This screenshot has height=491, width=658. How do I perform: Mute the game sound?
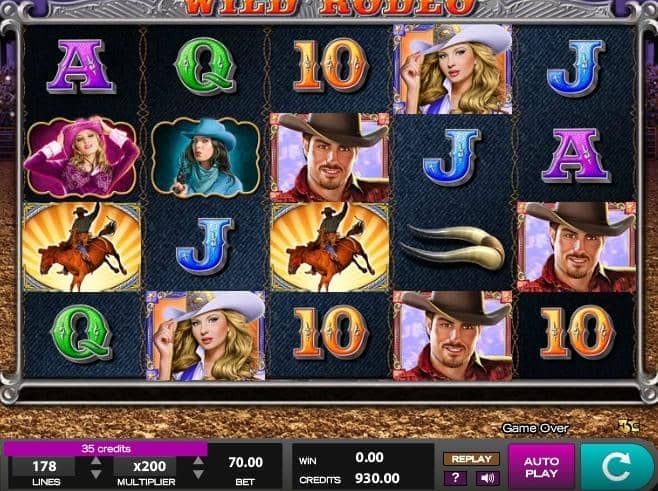(487, 478)
